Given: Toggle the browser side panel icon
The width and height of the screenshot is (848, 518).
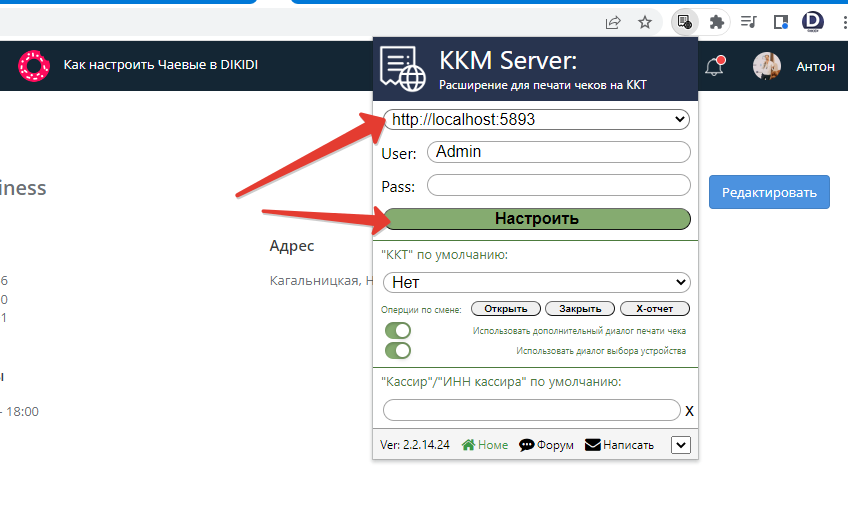Looking at the screenshot, I should (x=781, y=22).
